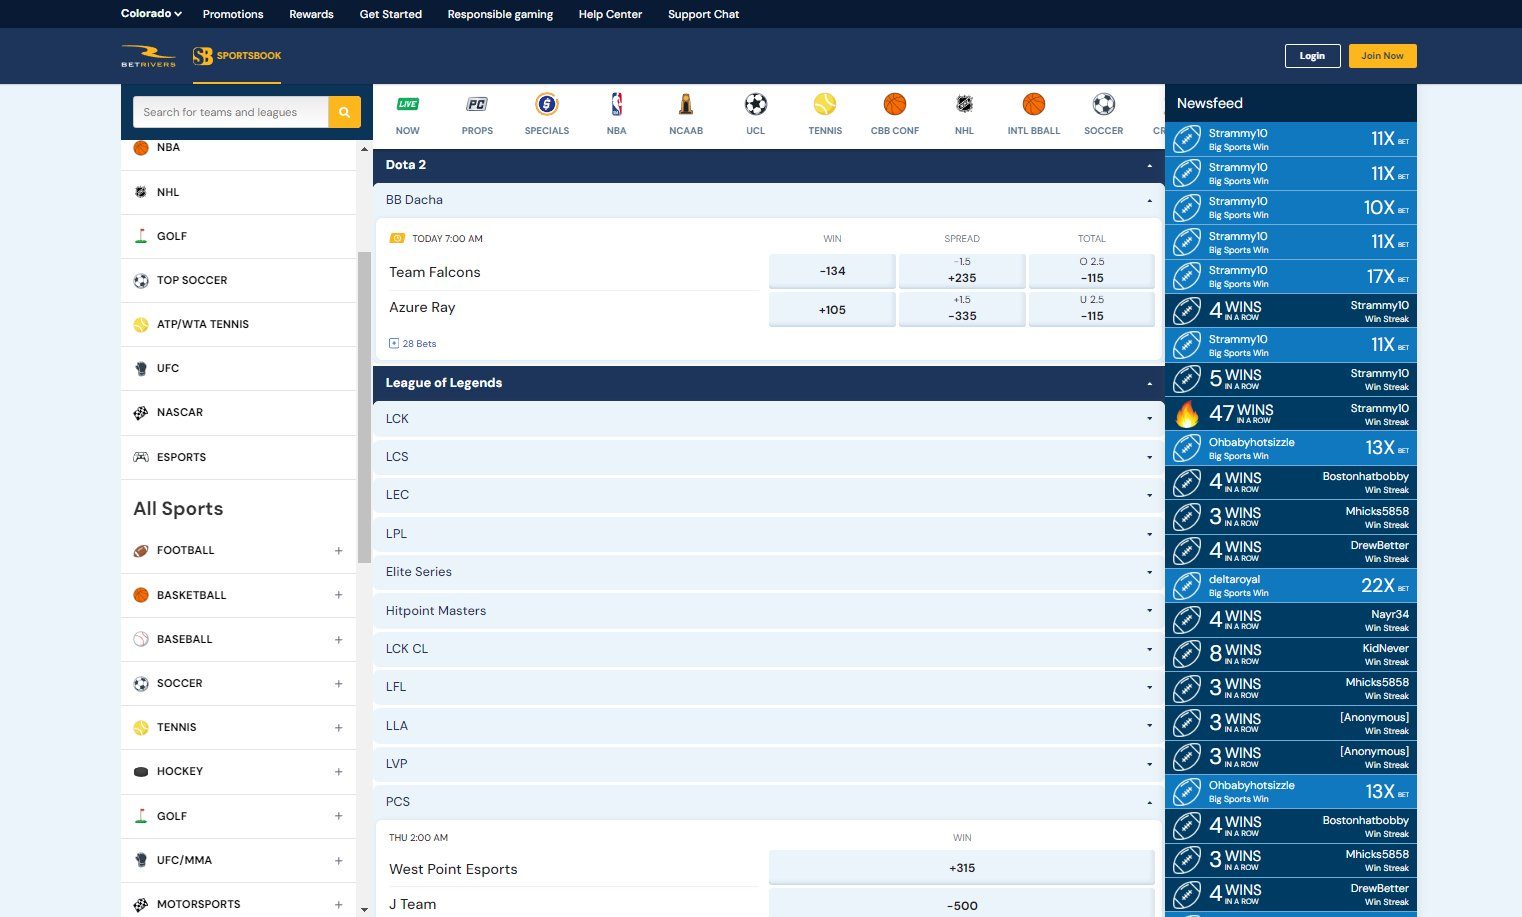Image resolution: width=1522 pixels, height=917 pixels.
Task: Open the Colorado state dropdown
Action: [151, 14]
